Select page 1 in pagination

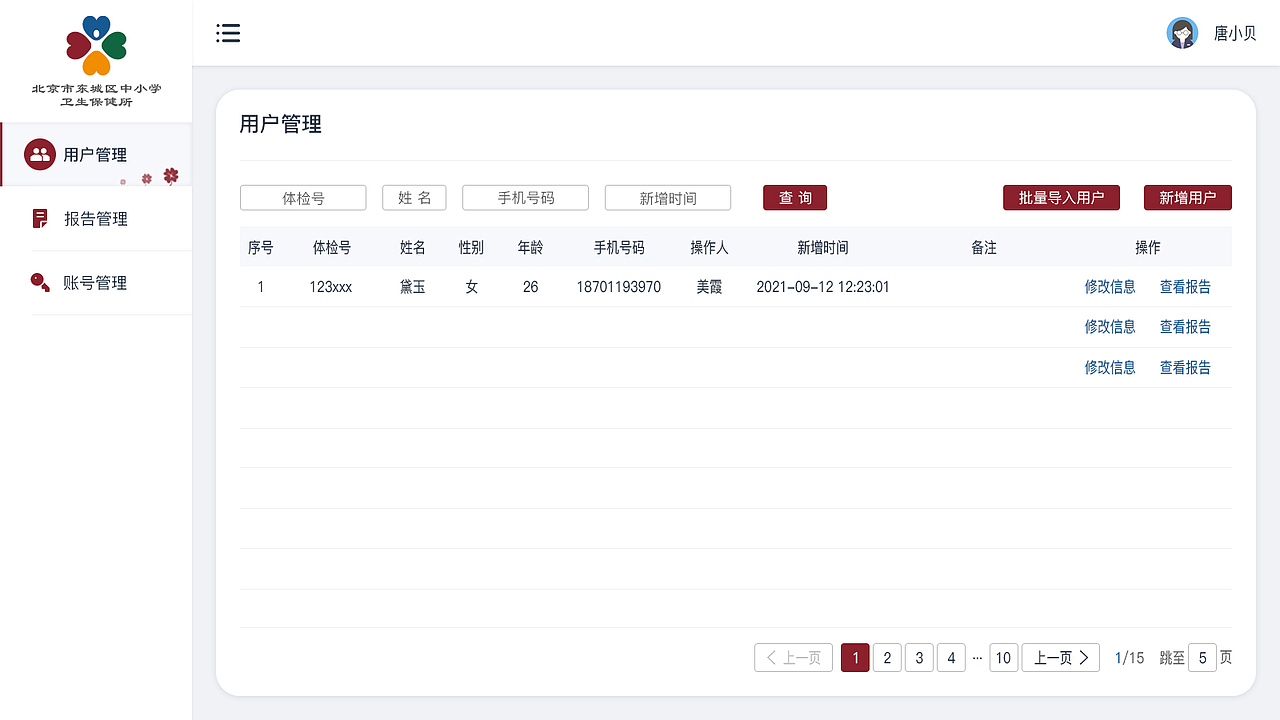click(x=855, y=657)
